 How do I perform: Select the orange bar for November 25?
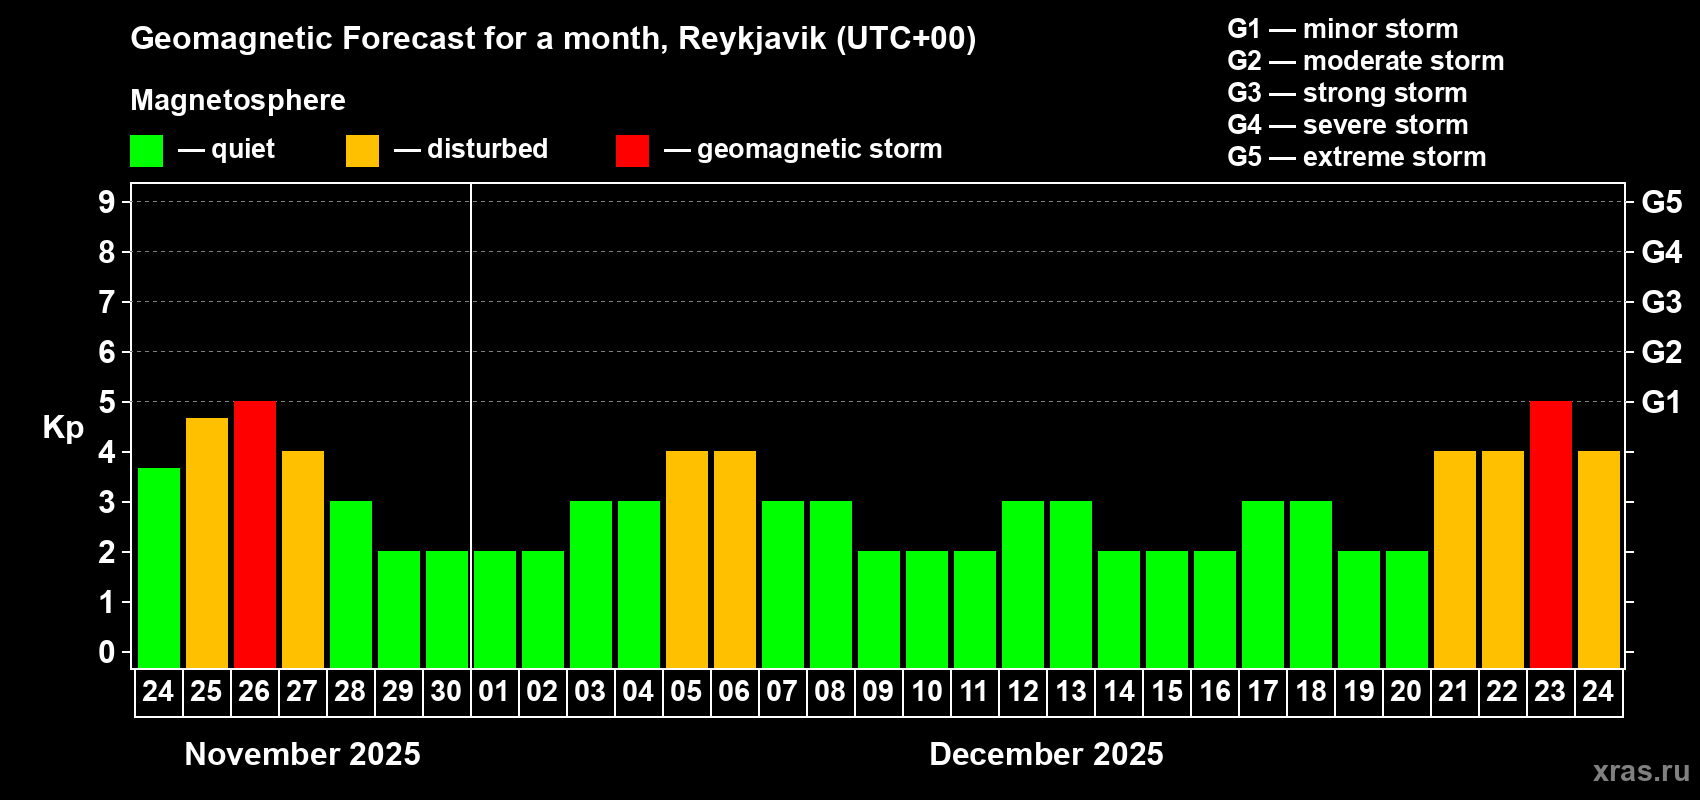(x=207, y=543)
